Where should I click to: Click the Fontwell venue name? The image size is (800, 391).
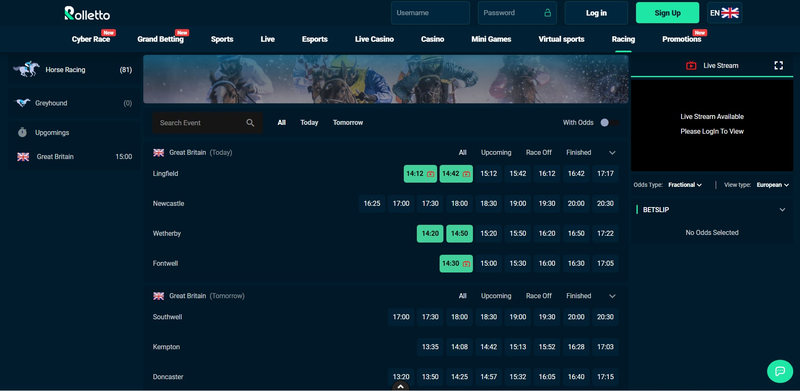(165, 264)
